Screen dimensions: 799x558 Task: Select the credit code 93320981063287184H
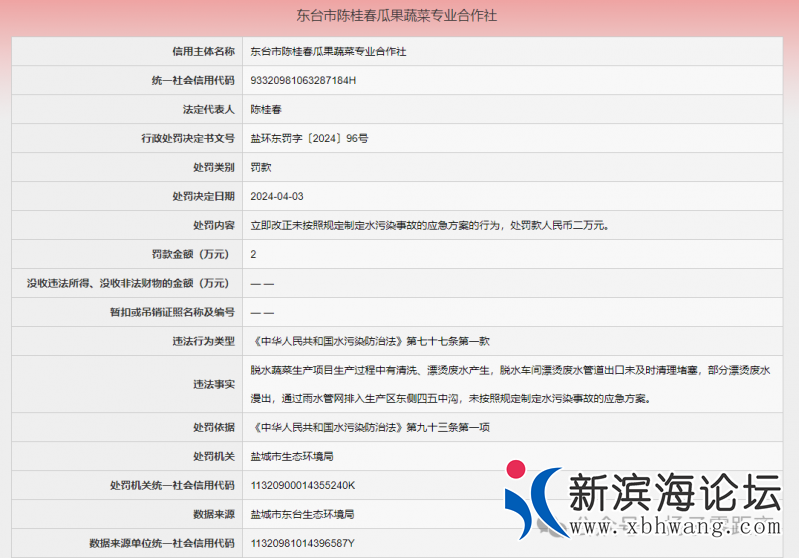click(303, 80)
